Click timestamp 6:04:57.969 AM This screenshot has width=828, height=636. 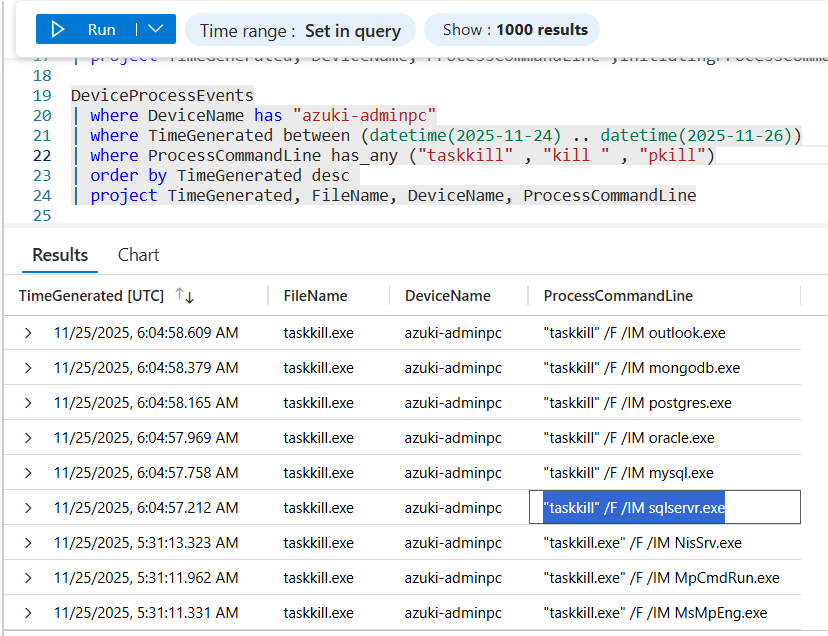[x=146, y=437]
